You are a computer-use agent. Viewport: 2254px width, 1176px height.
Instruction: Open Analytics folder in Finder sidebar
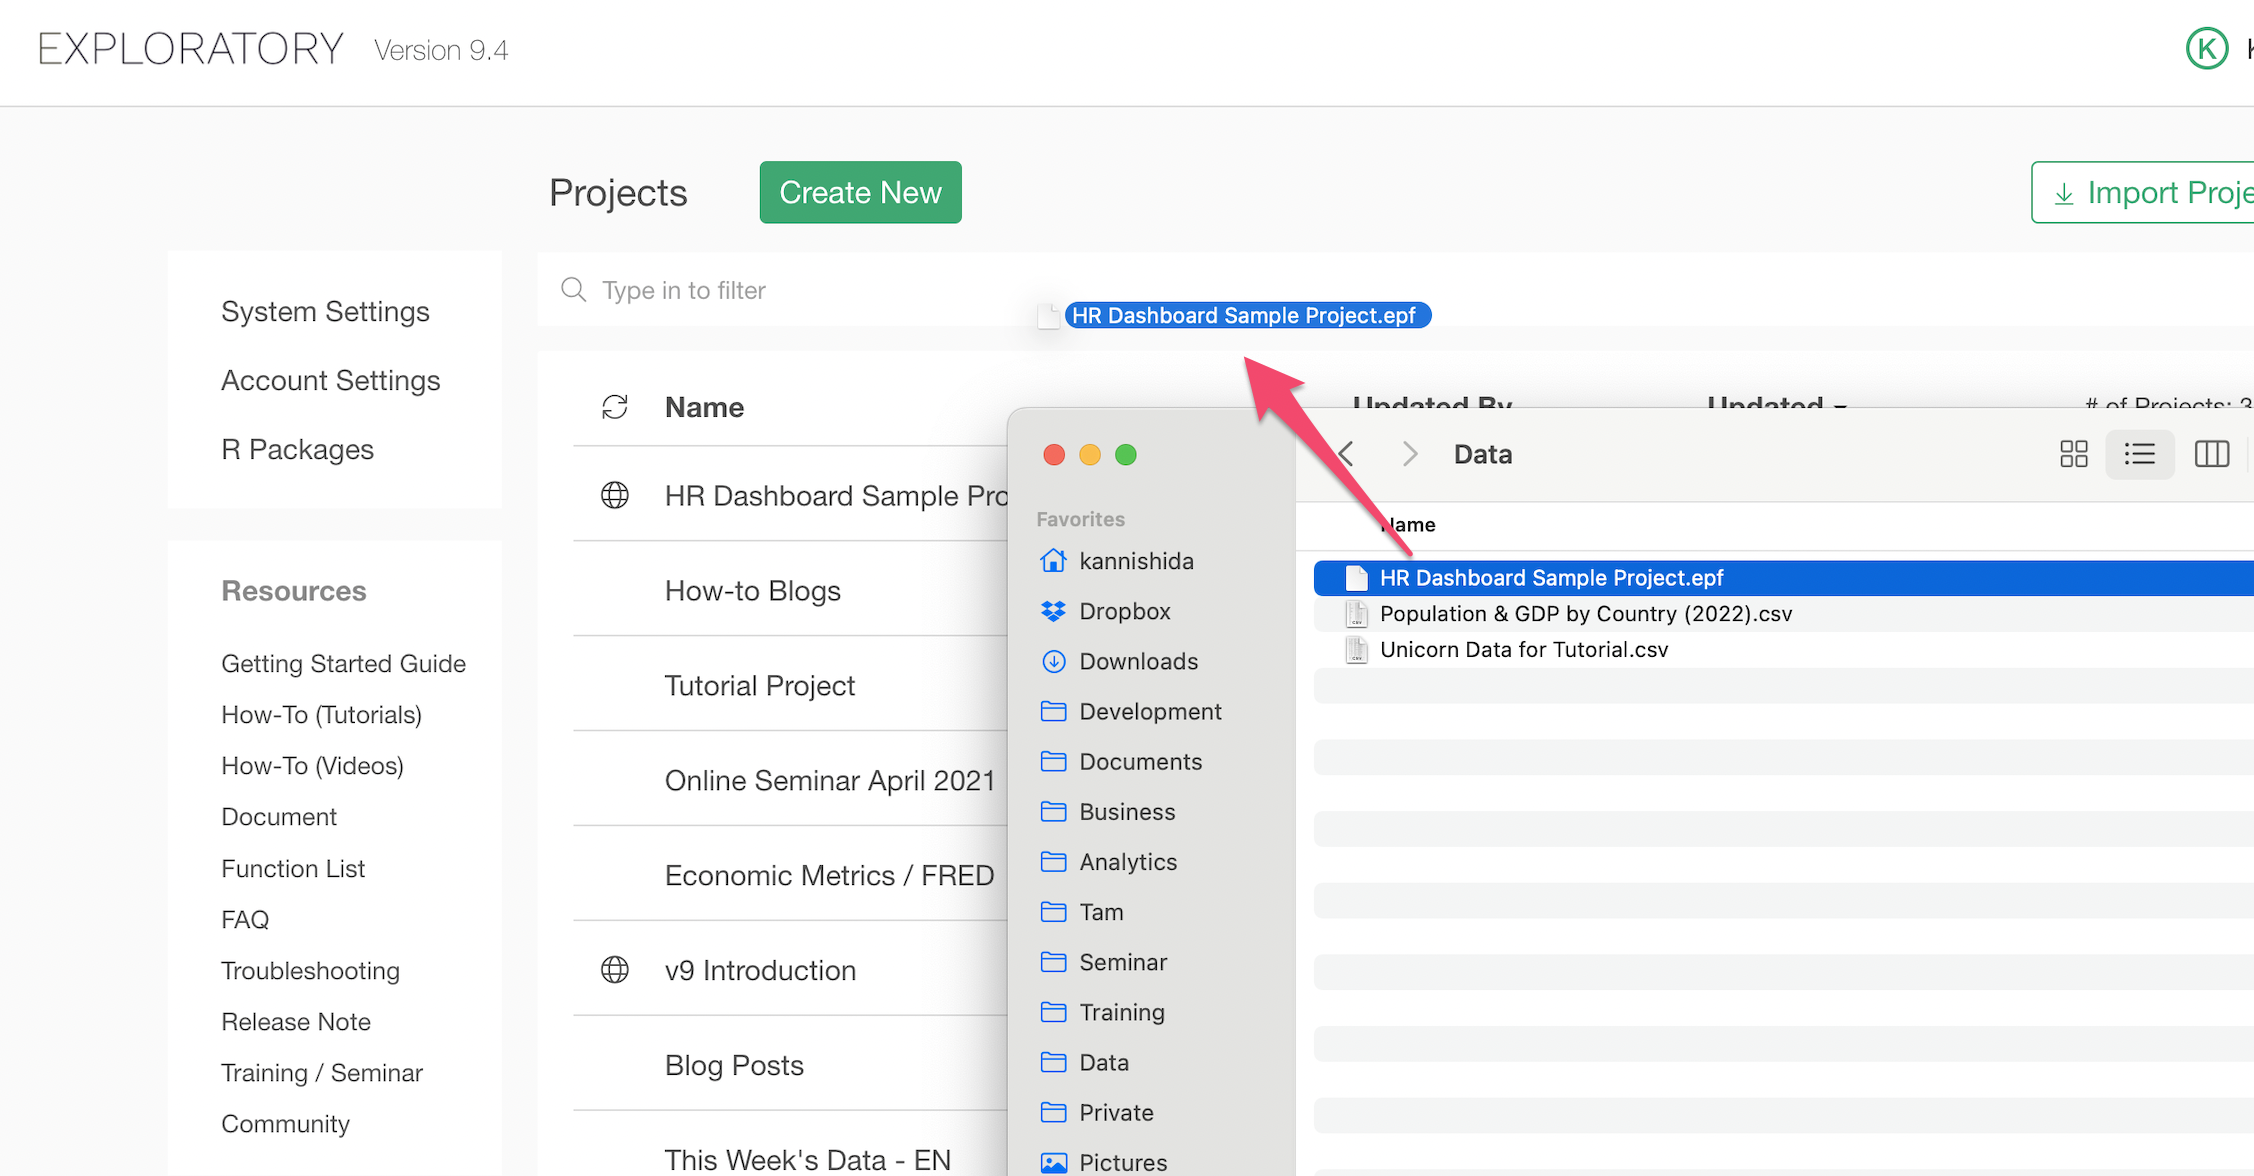coord(1109,861)
